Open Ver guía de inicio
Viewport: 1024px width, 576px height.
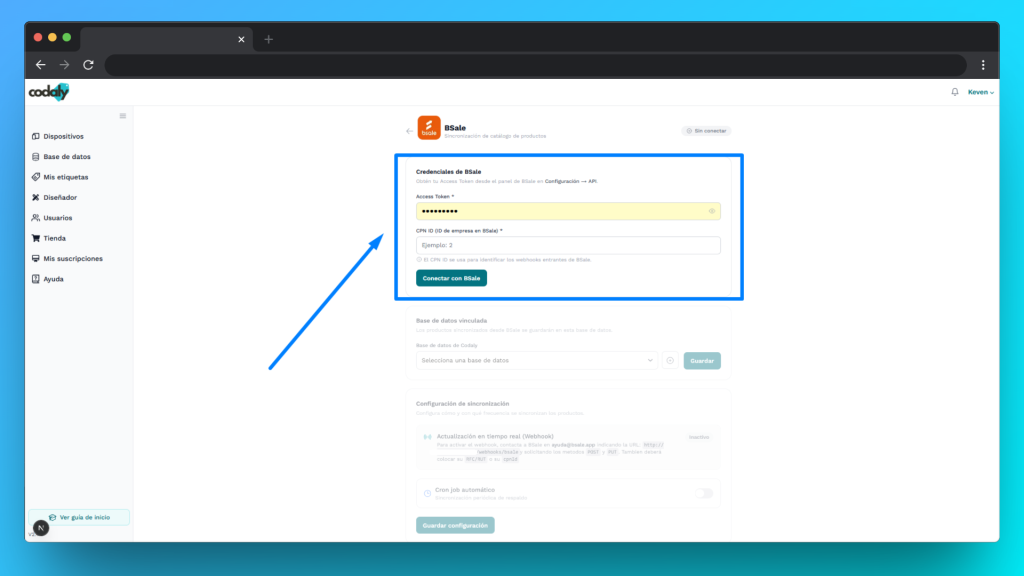[79, 517]
